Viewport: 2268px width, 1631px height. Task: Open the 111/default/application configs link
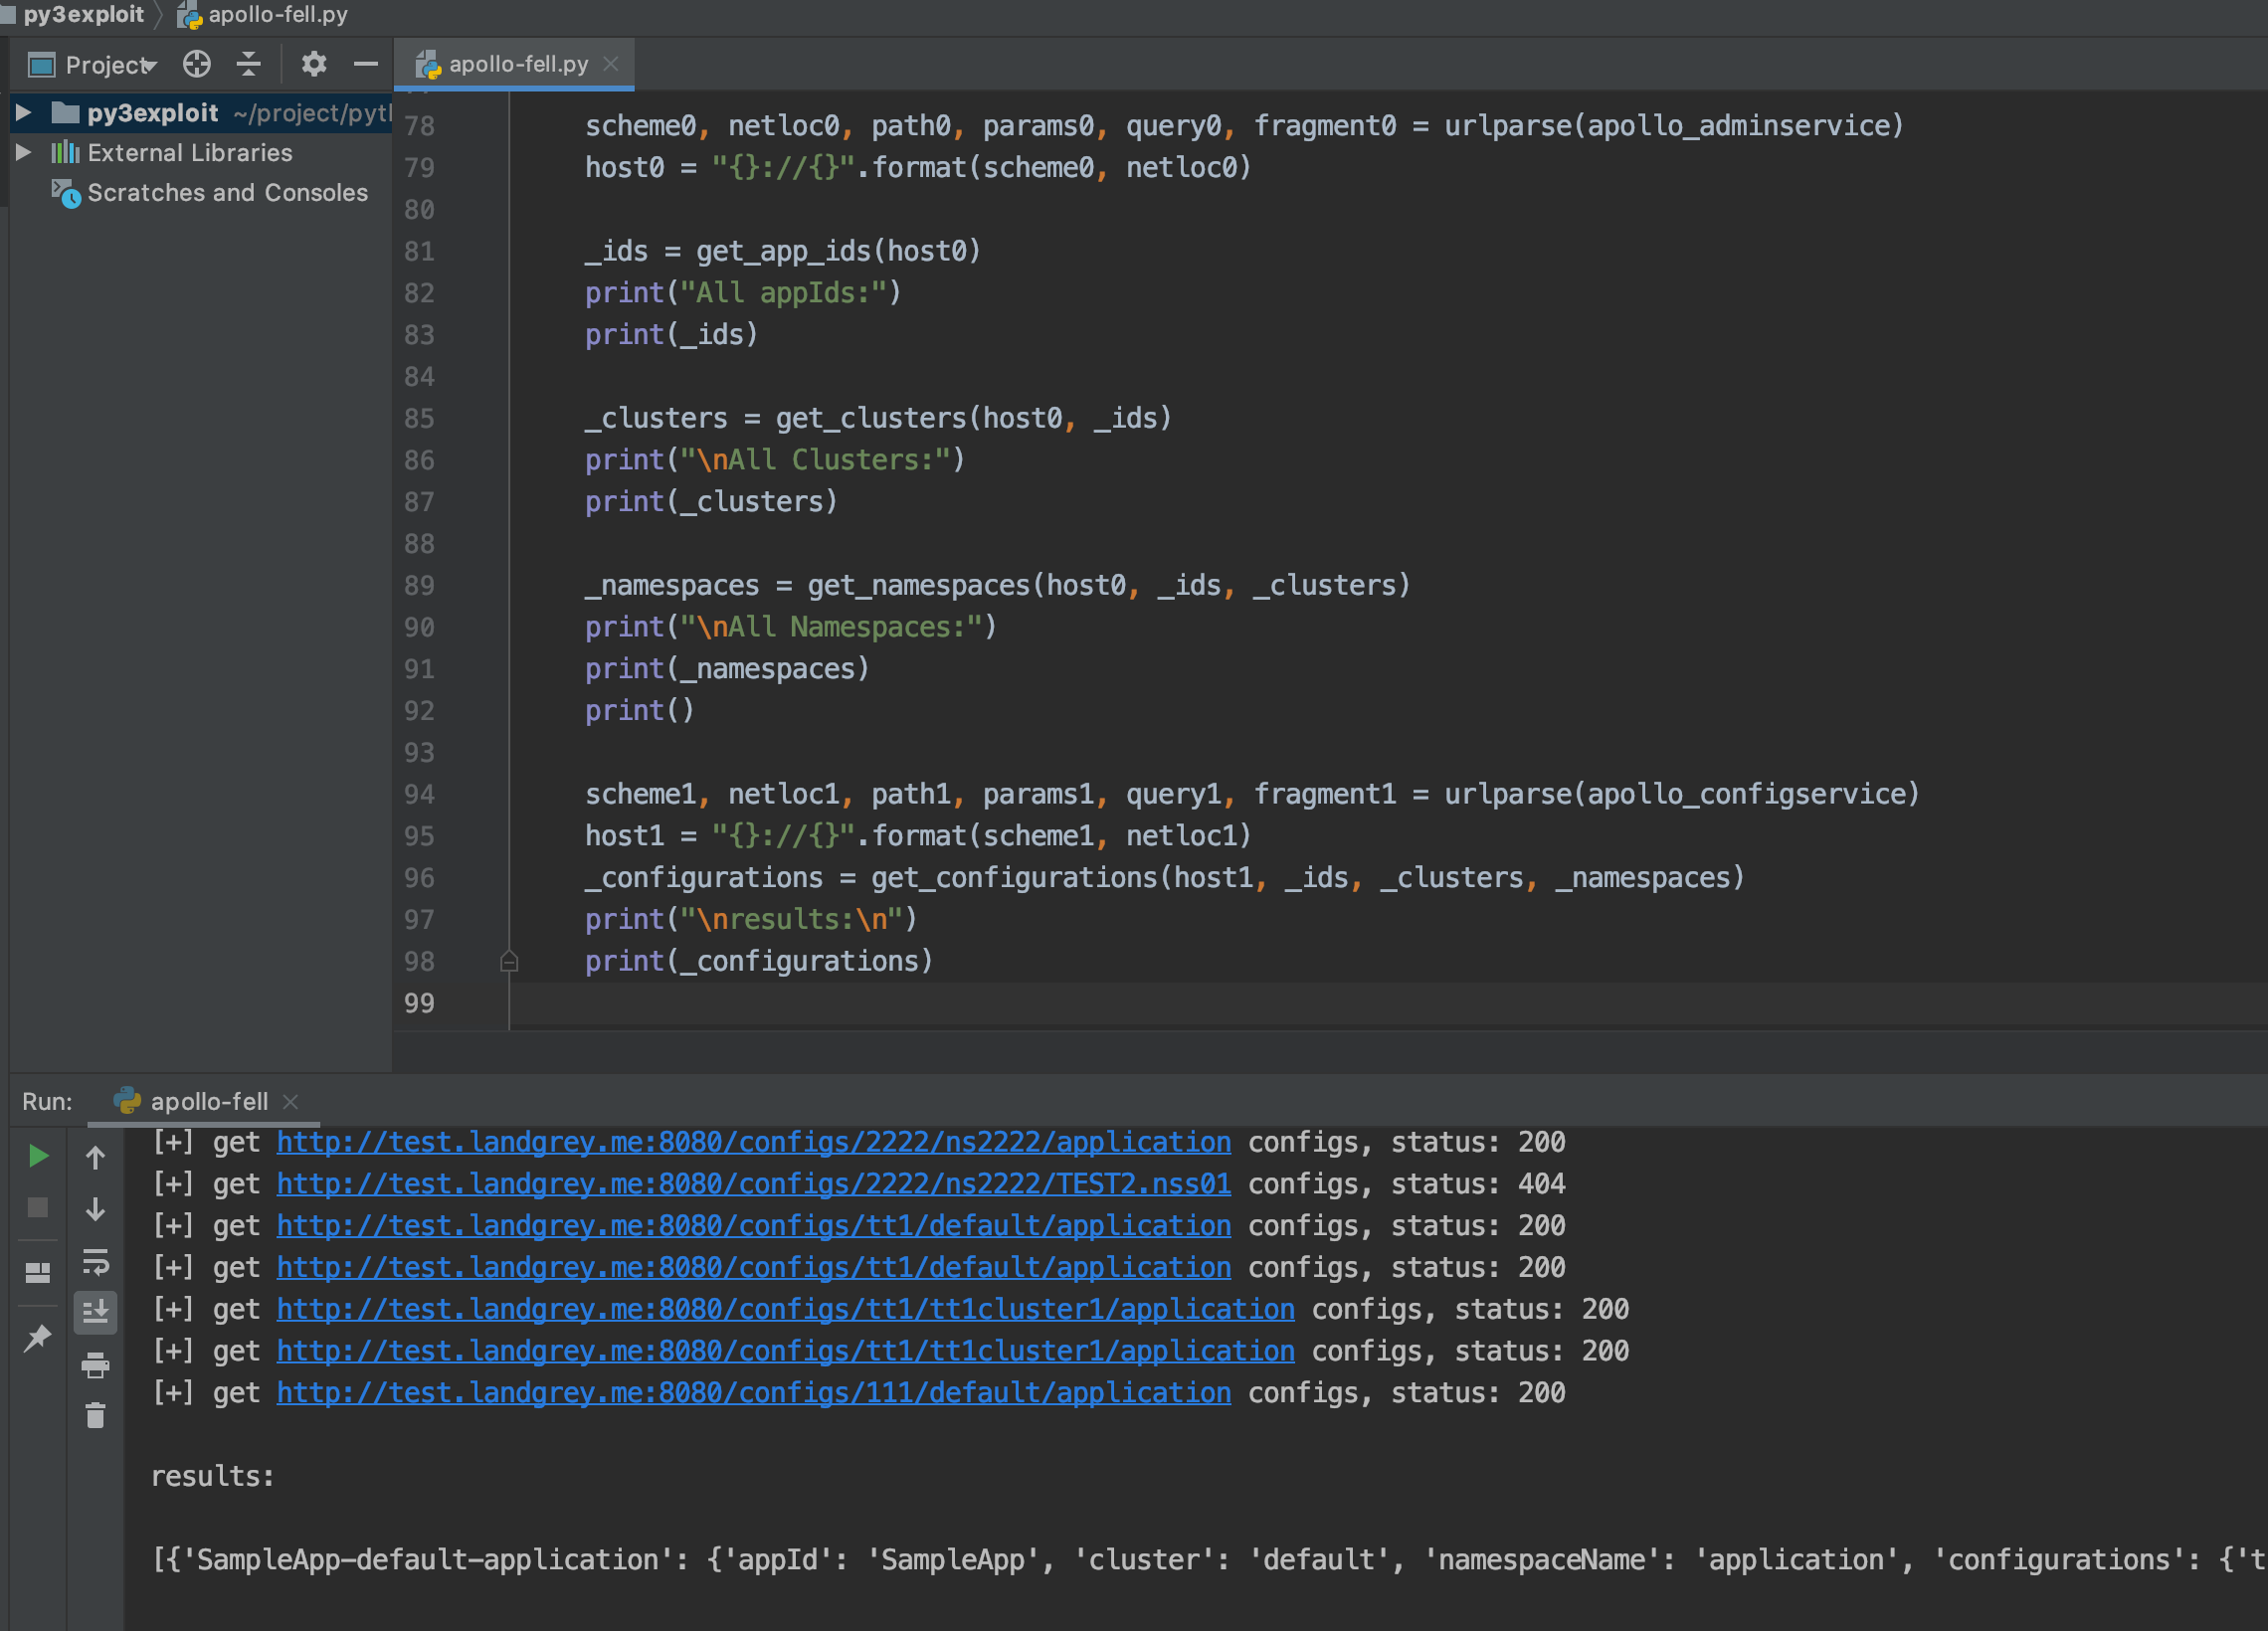(x=753, y=1393)
